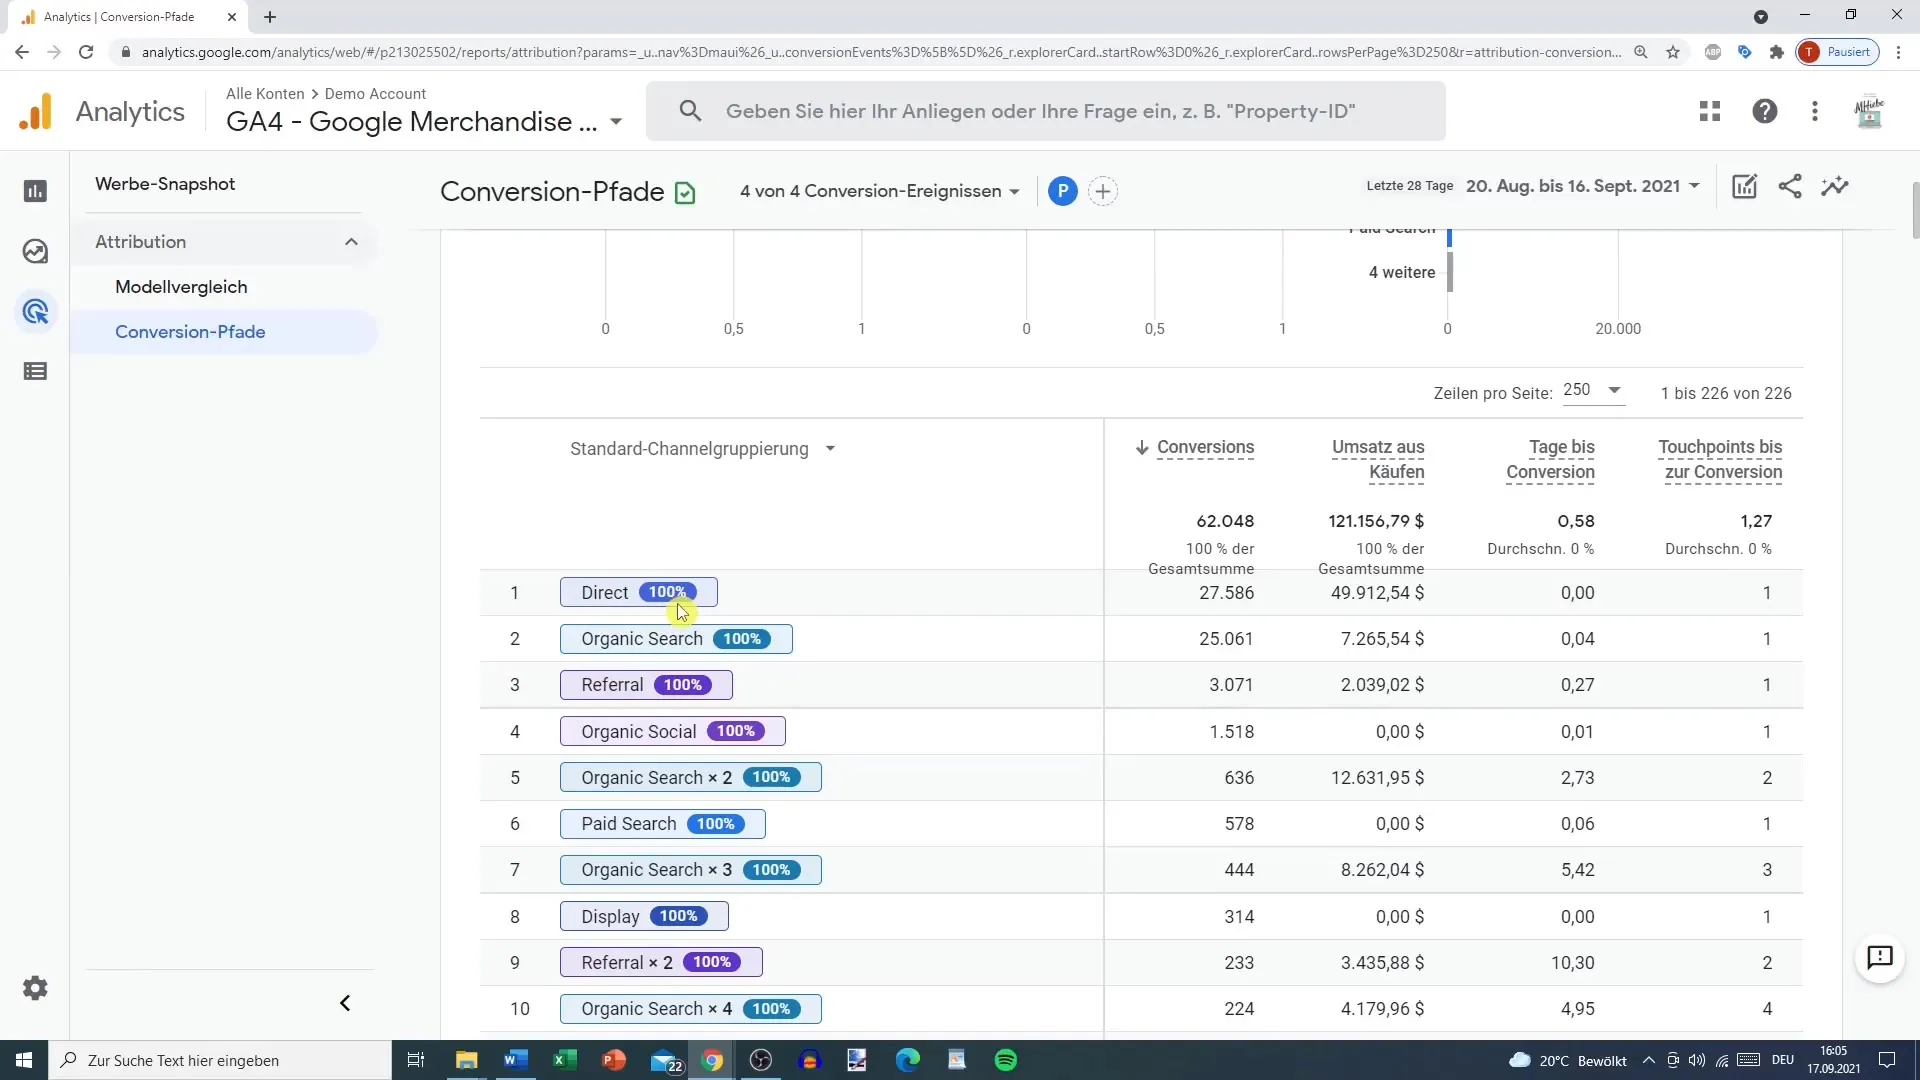1920x1080 pixels.
Task: Open the Configure list icon in the sidebar
Action: [x=35, y=372]
